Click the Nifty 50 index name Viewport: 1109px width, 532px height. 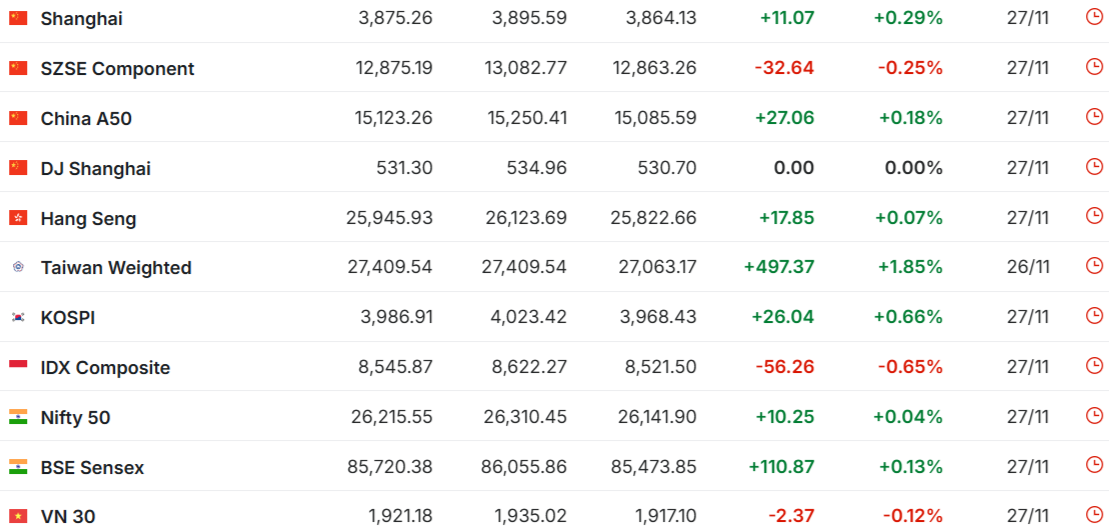[x=75, y=417]
